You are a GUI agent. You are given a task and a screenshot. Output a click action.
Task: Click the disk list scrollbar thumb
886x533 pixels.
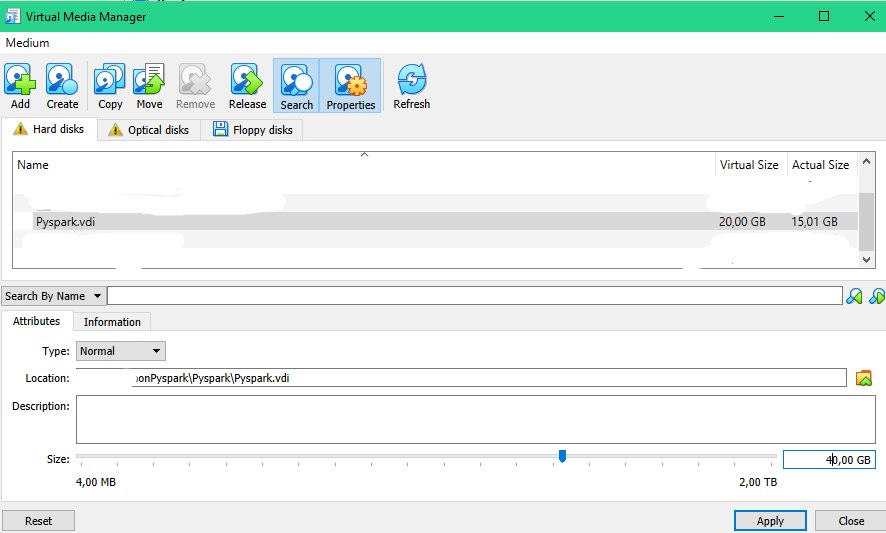pyautogui.click(x=867, y=222)
